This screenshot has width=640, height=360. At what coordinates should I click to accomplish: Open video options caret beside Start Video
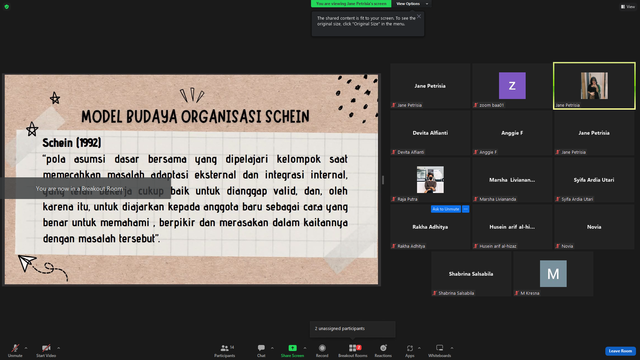click(58, 348)
